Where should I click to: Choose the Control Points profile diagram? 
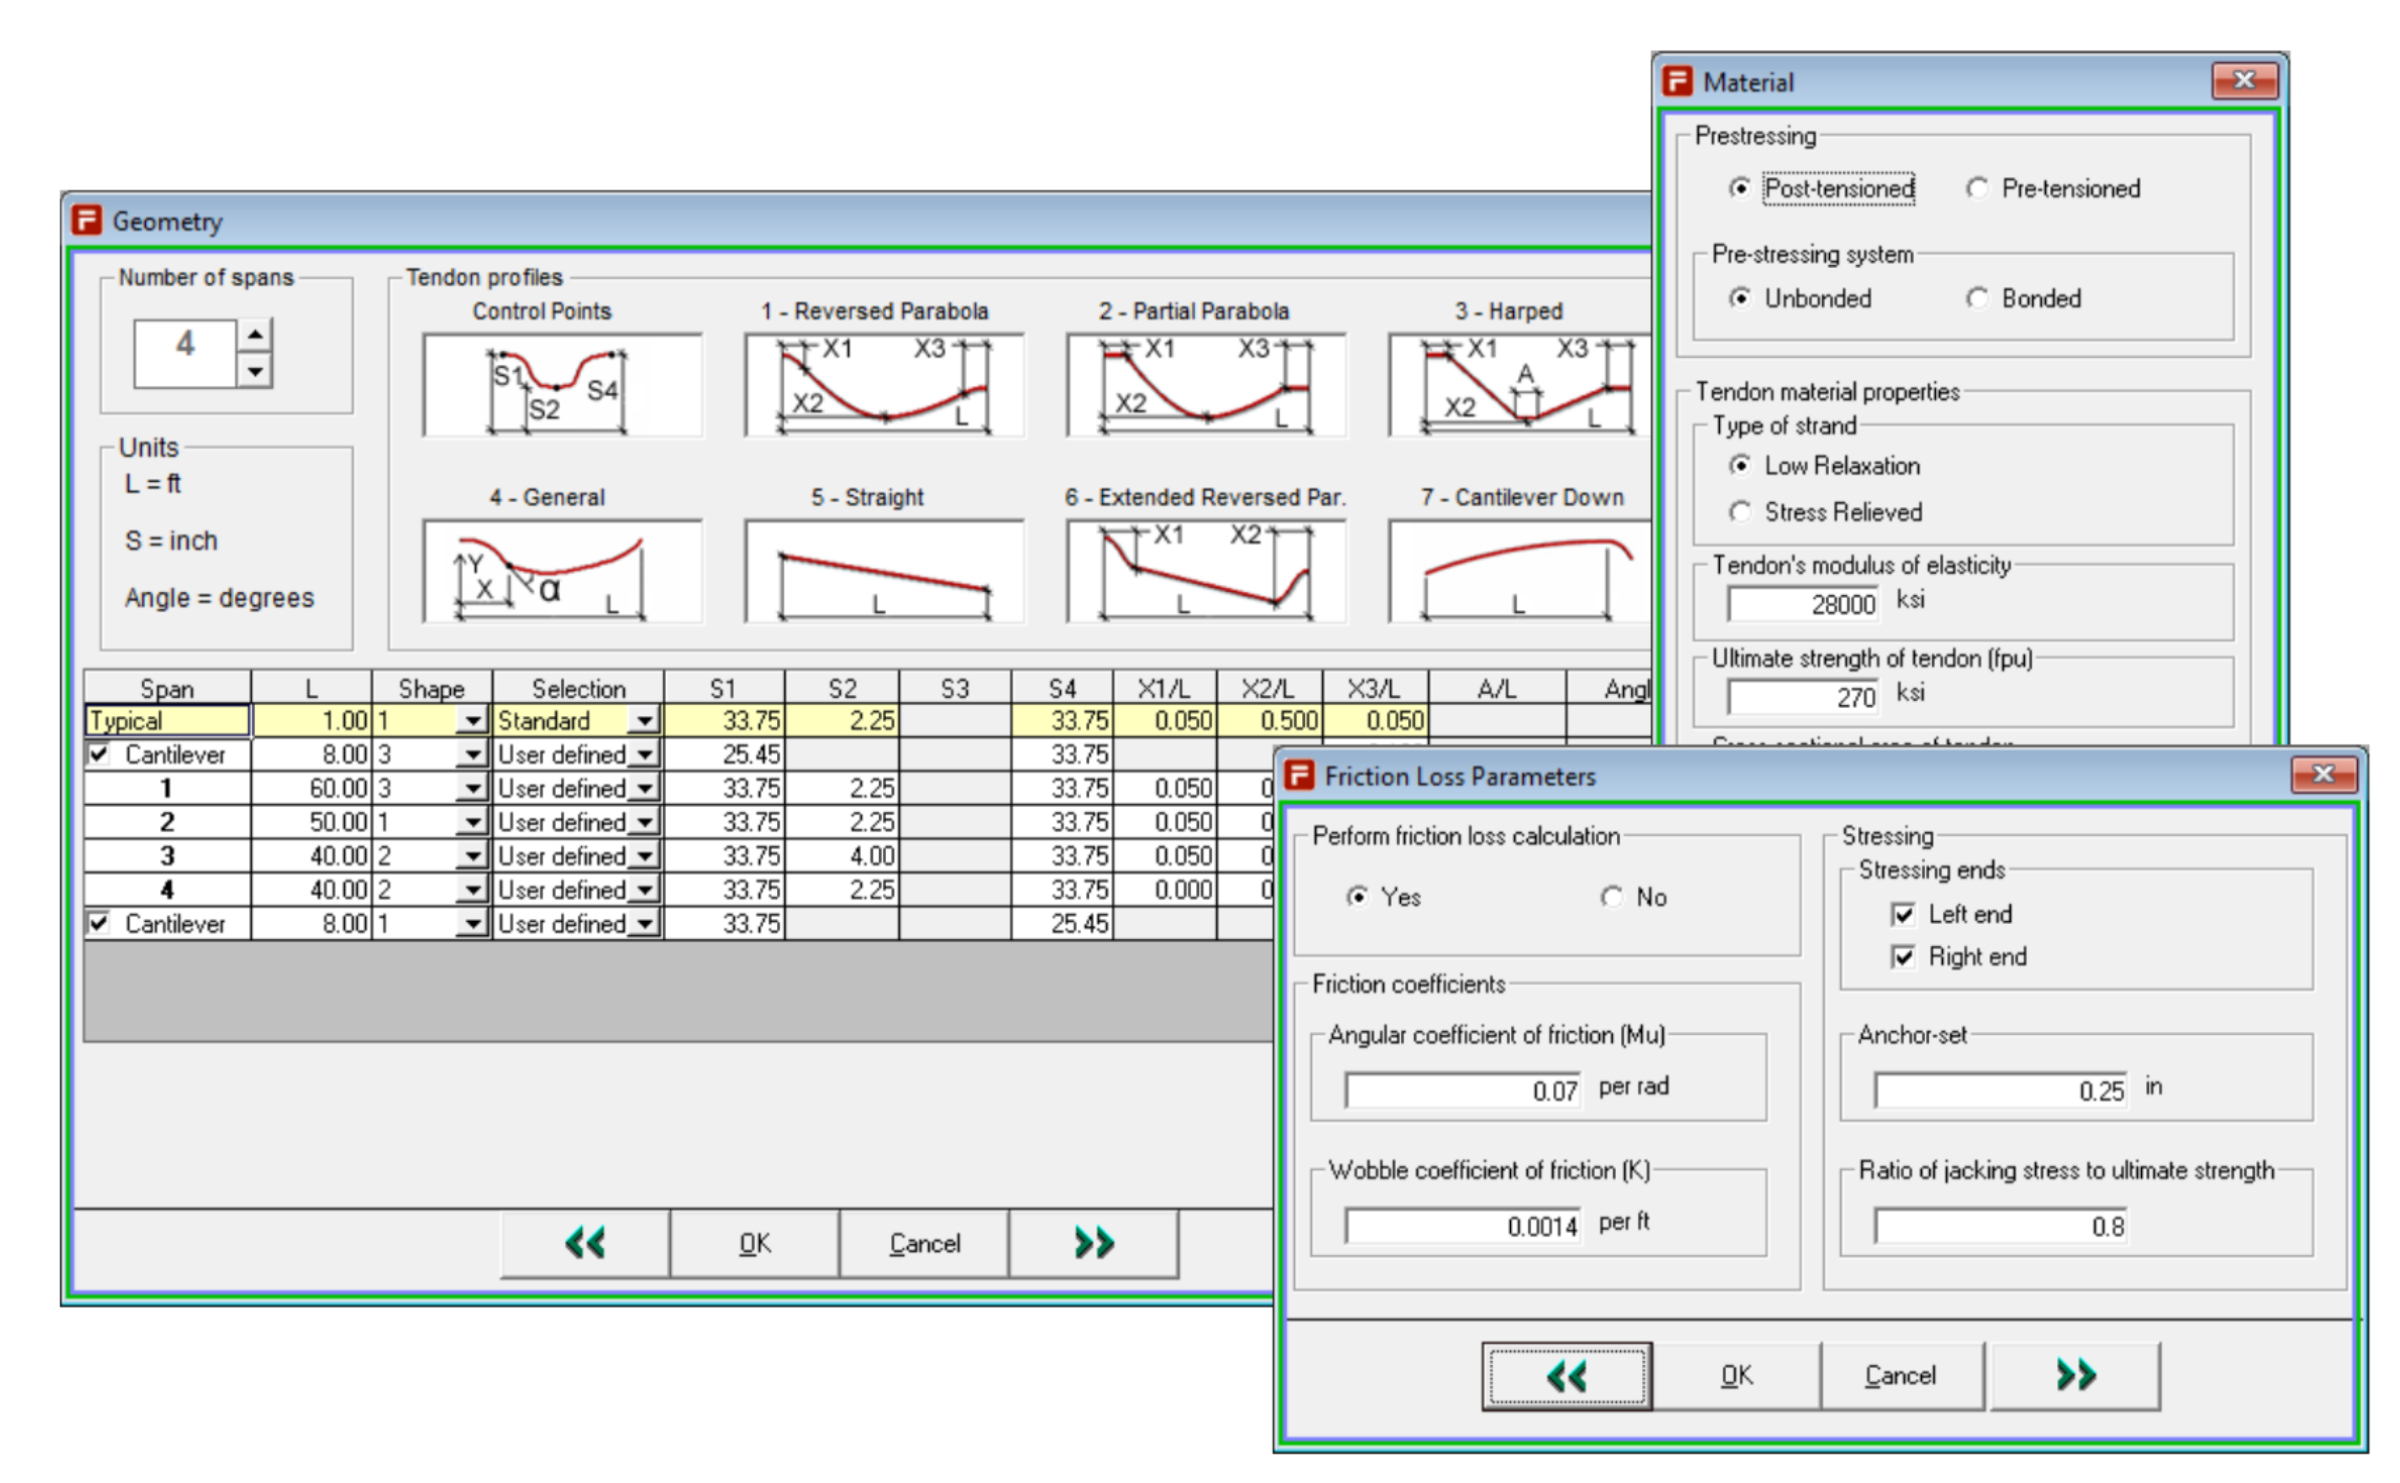(561, 385)
